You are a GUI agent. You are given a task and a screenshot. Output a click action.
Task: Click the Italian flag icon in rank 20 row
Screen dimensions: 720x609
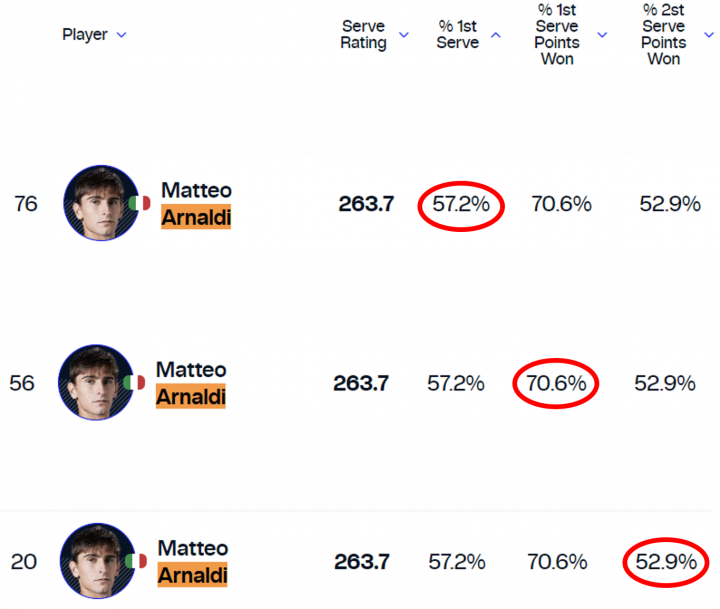(136, 561)
